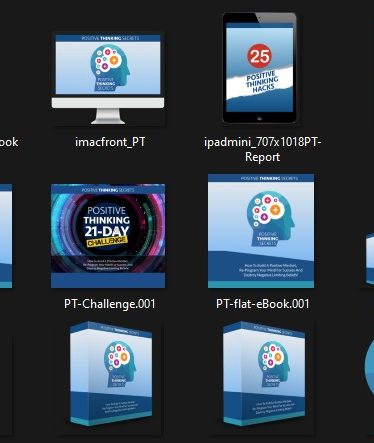Click the iPad home button in report thumbnail
Viewport: 374px width, 443px height.
tap(259, 118)
